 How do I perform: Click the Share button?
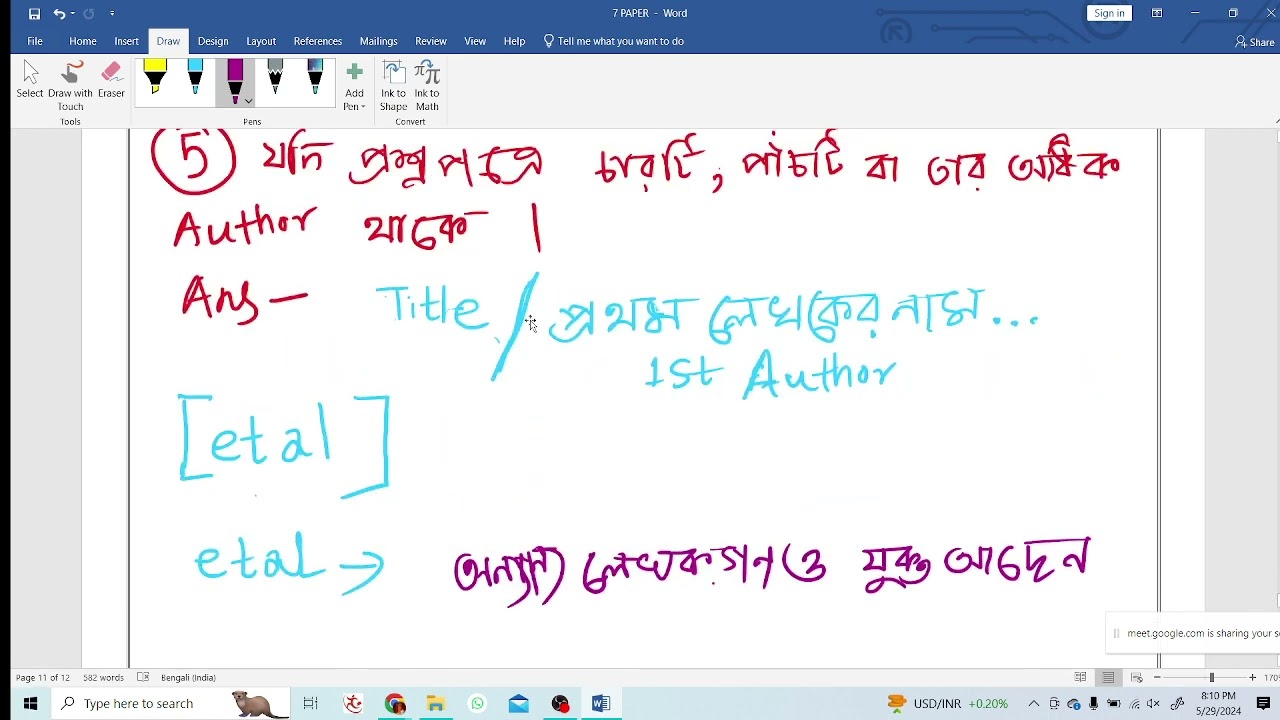(x=1255, y=41)
